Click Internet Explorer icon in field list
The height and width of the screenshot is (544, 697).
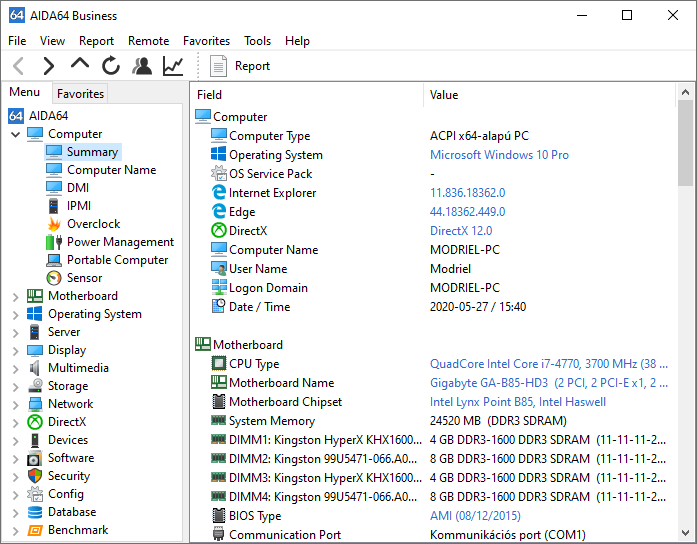pyautogui.click(x=218, y=192)
